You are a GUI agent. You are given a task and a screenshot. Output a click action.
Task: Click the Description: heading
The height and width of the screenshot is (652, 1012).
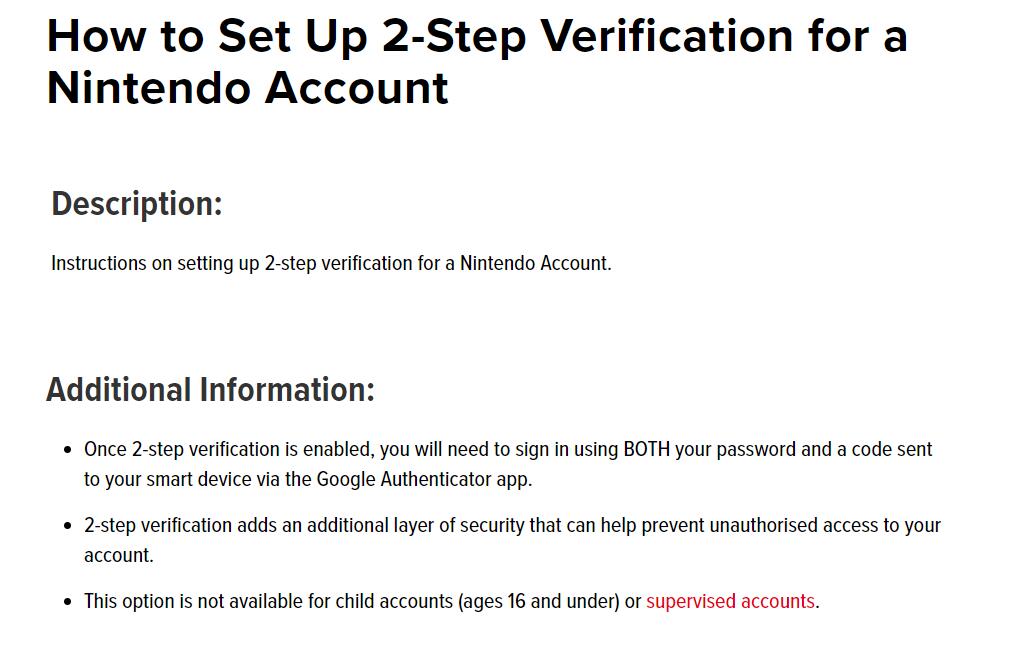click(137, 204)
